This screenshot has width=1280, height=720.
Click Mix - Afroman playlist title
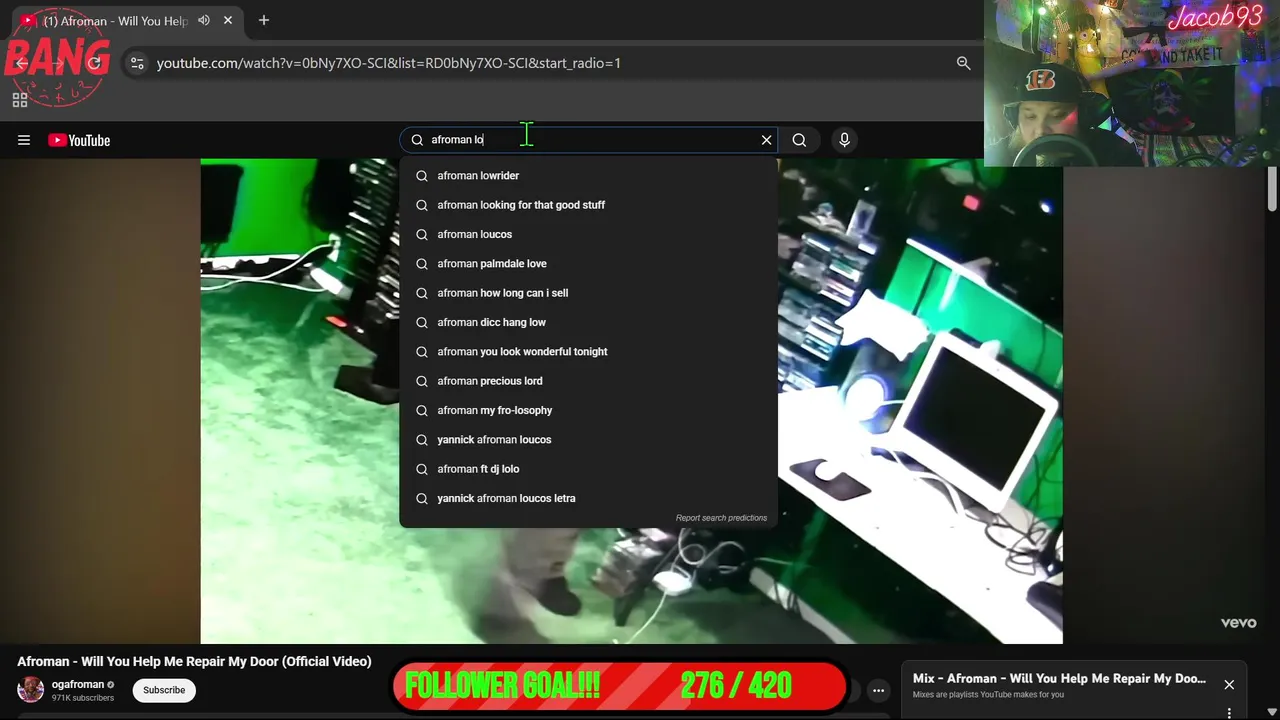(1059, 678)
